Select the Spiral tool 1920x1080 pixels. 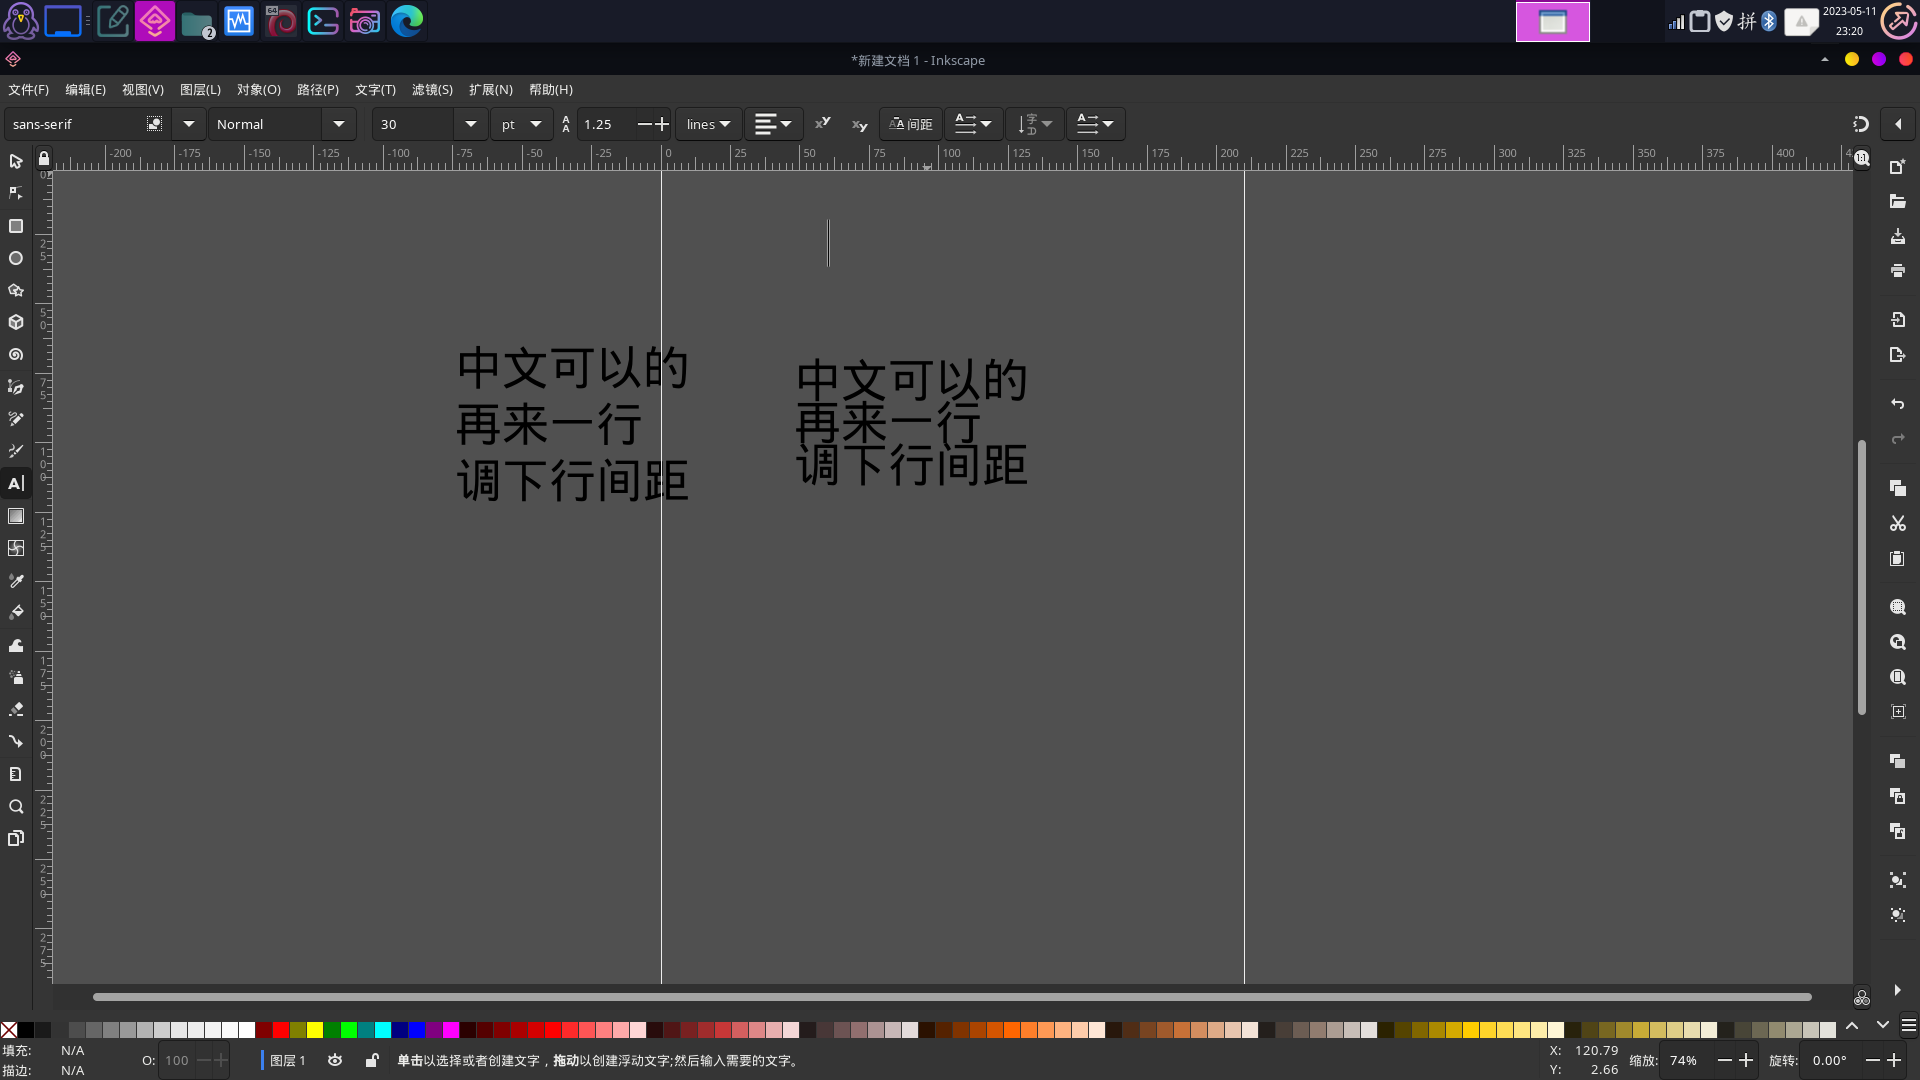16,354
